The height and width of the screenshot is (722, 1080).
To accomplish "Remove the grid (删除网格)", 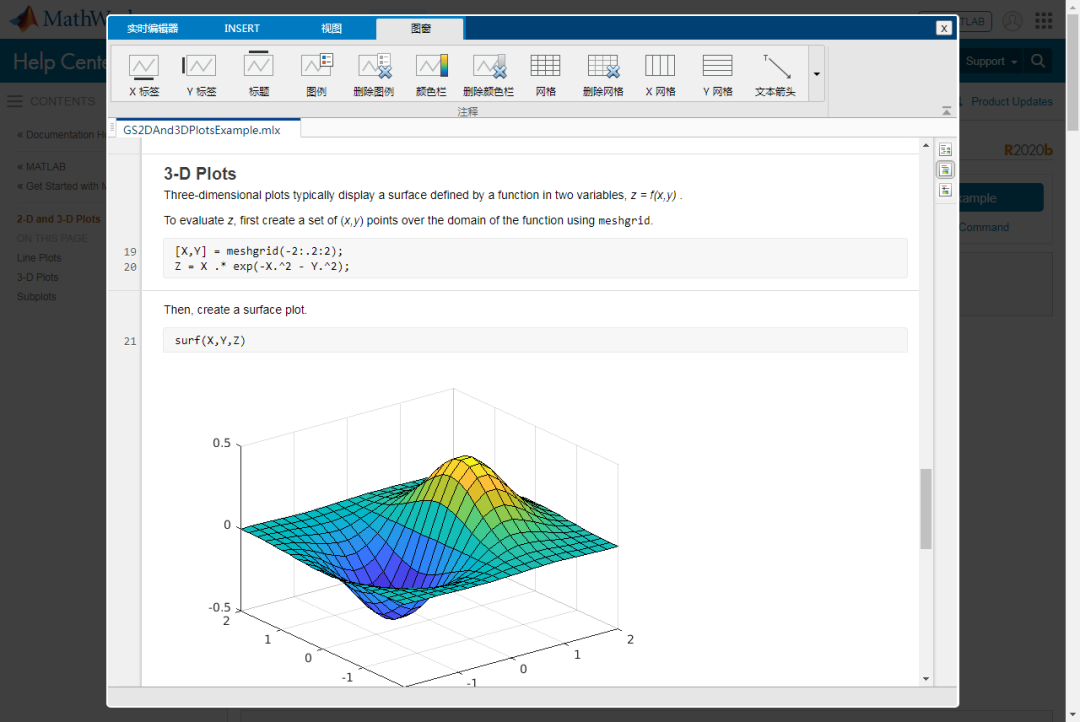I will [603, 74].
